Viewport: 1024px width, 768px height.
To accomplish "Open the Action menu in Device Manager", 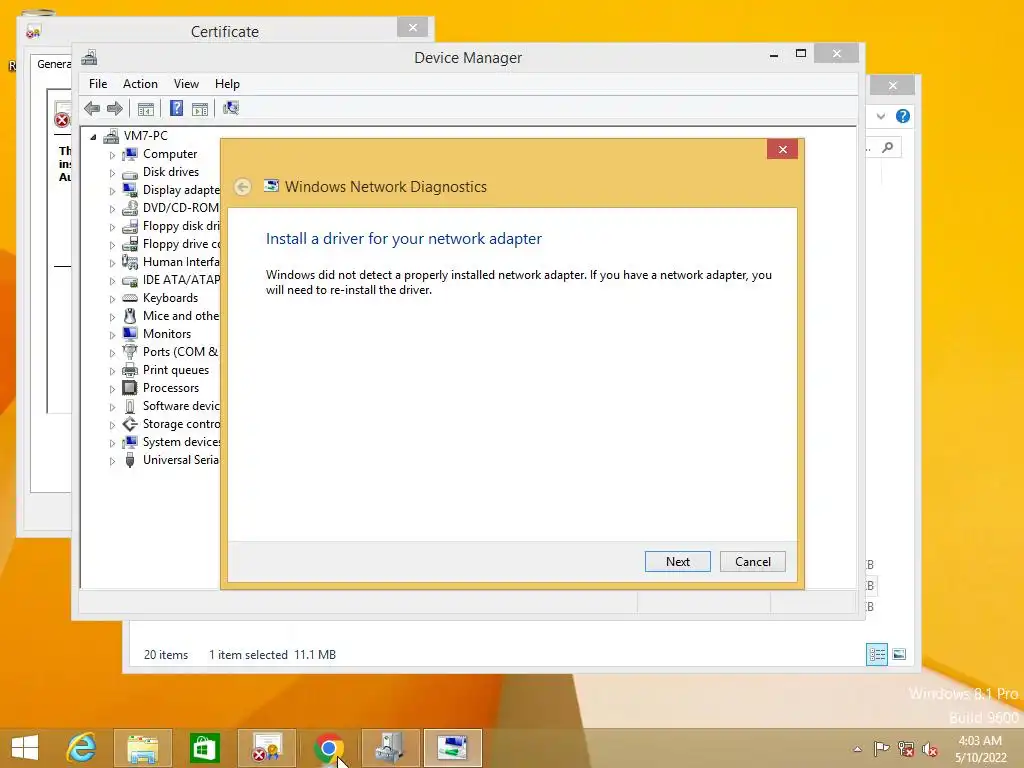I will click(x=140, y=84).
